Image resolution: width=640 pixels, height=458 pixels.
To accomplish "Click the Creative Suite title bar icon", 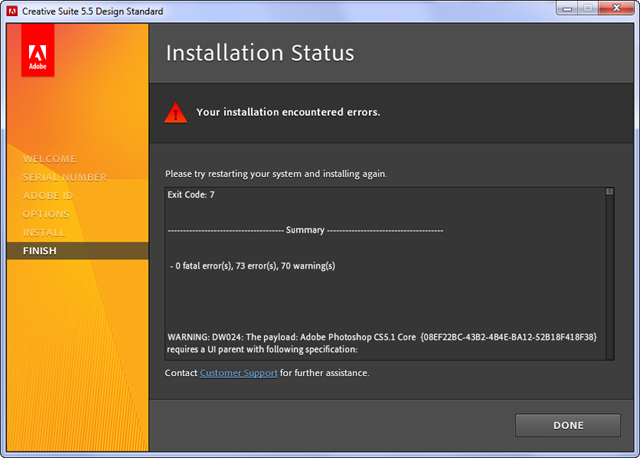I will (x=12, y=11).
